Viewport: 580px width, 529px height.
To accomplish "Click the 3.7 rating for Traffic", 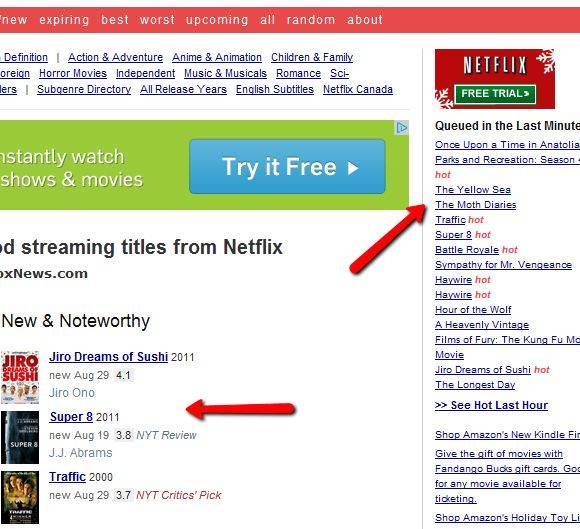I will (x=123, y=495).
